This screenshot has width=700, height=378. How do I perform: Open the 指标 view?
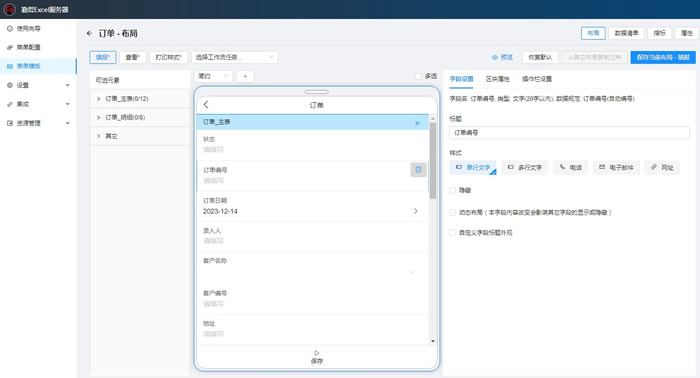point(659,33)
